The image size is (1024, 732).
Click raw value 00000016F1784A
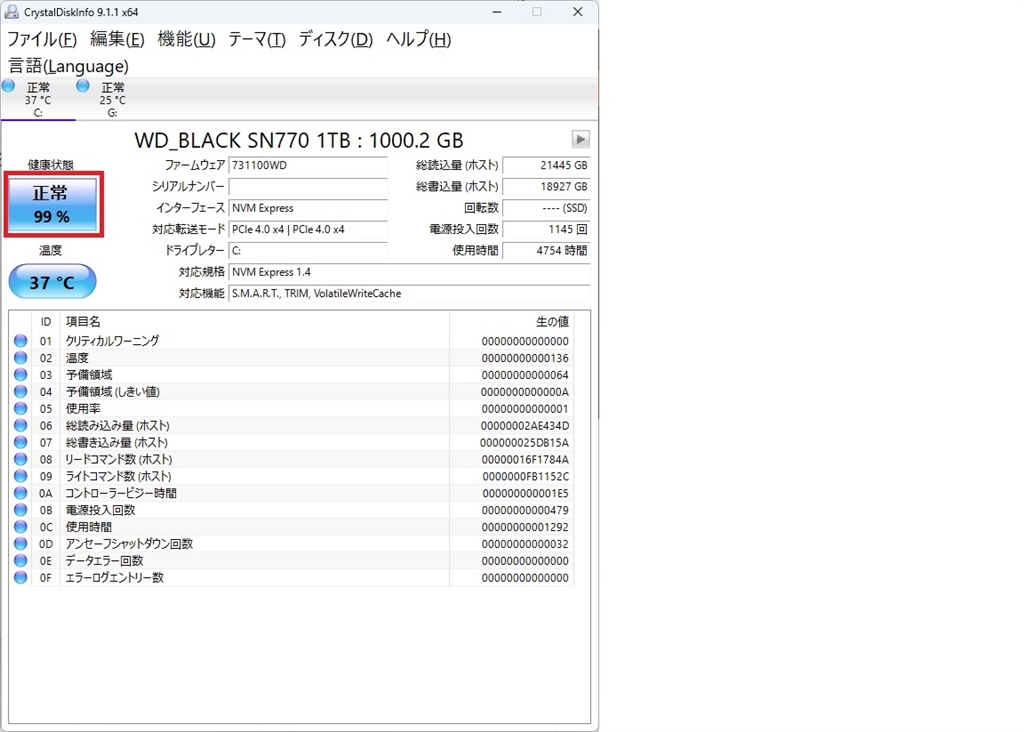(525, 460)
